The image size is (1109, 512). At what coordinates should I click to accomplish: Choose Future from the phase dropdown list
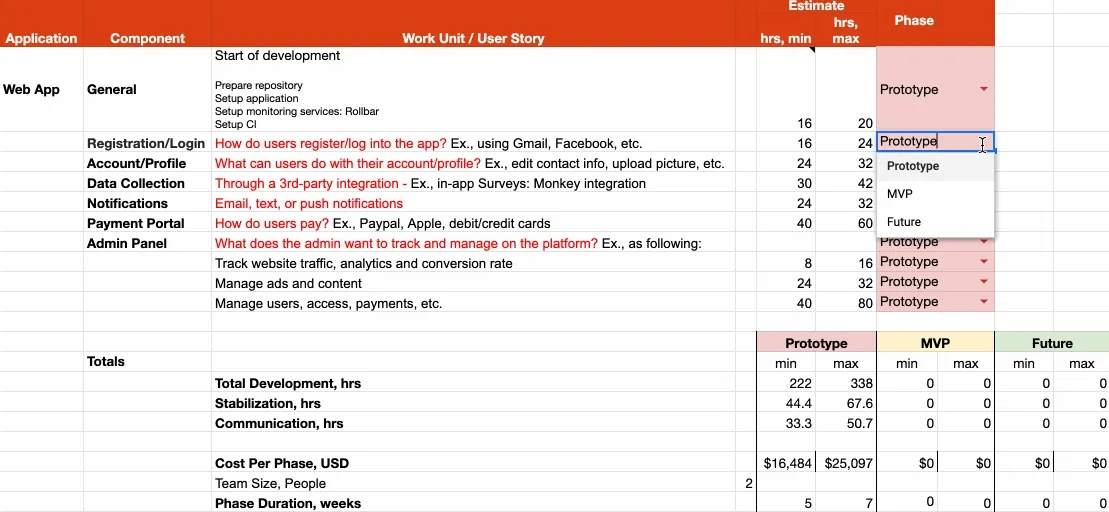935,222
